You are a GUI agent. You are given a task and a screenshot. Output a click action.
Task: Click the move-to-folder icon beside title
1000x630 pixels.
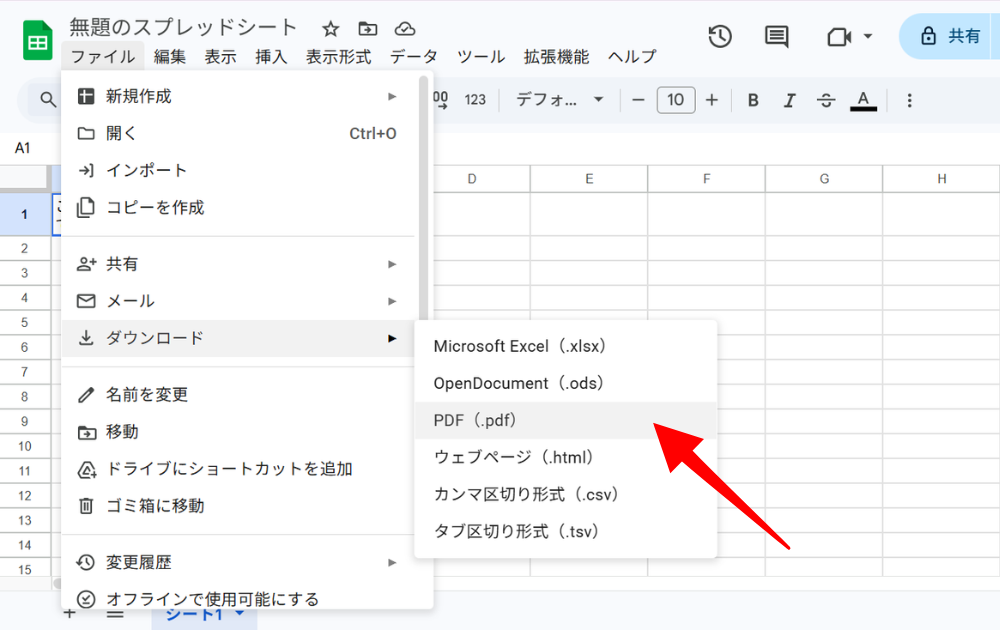tap(368, 28)
